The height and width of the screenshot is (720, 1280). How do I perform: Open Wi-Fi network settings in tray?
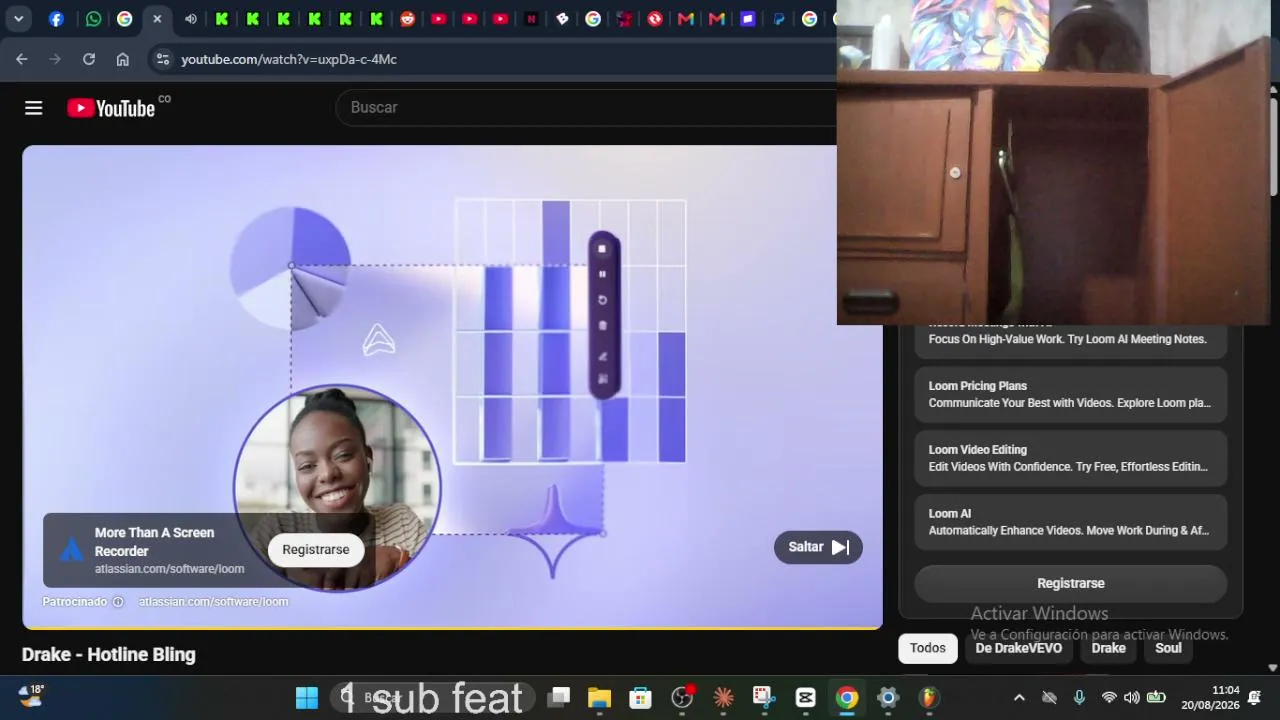(1108, 698)
